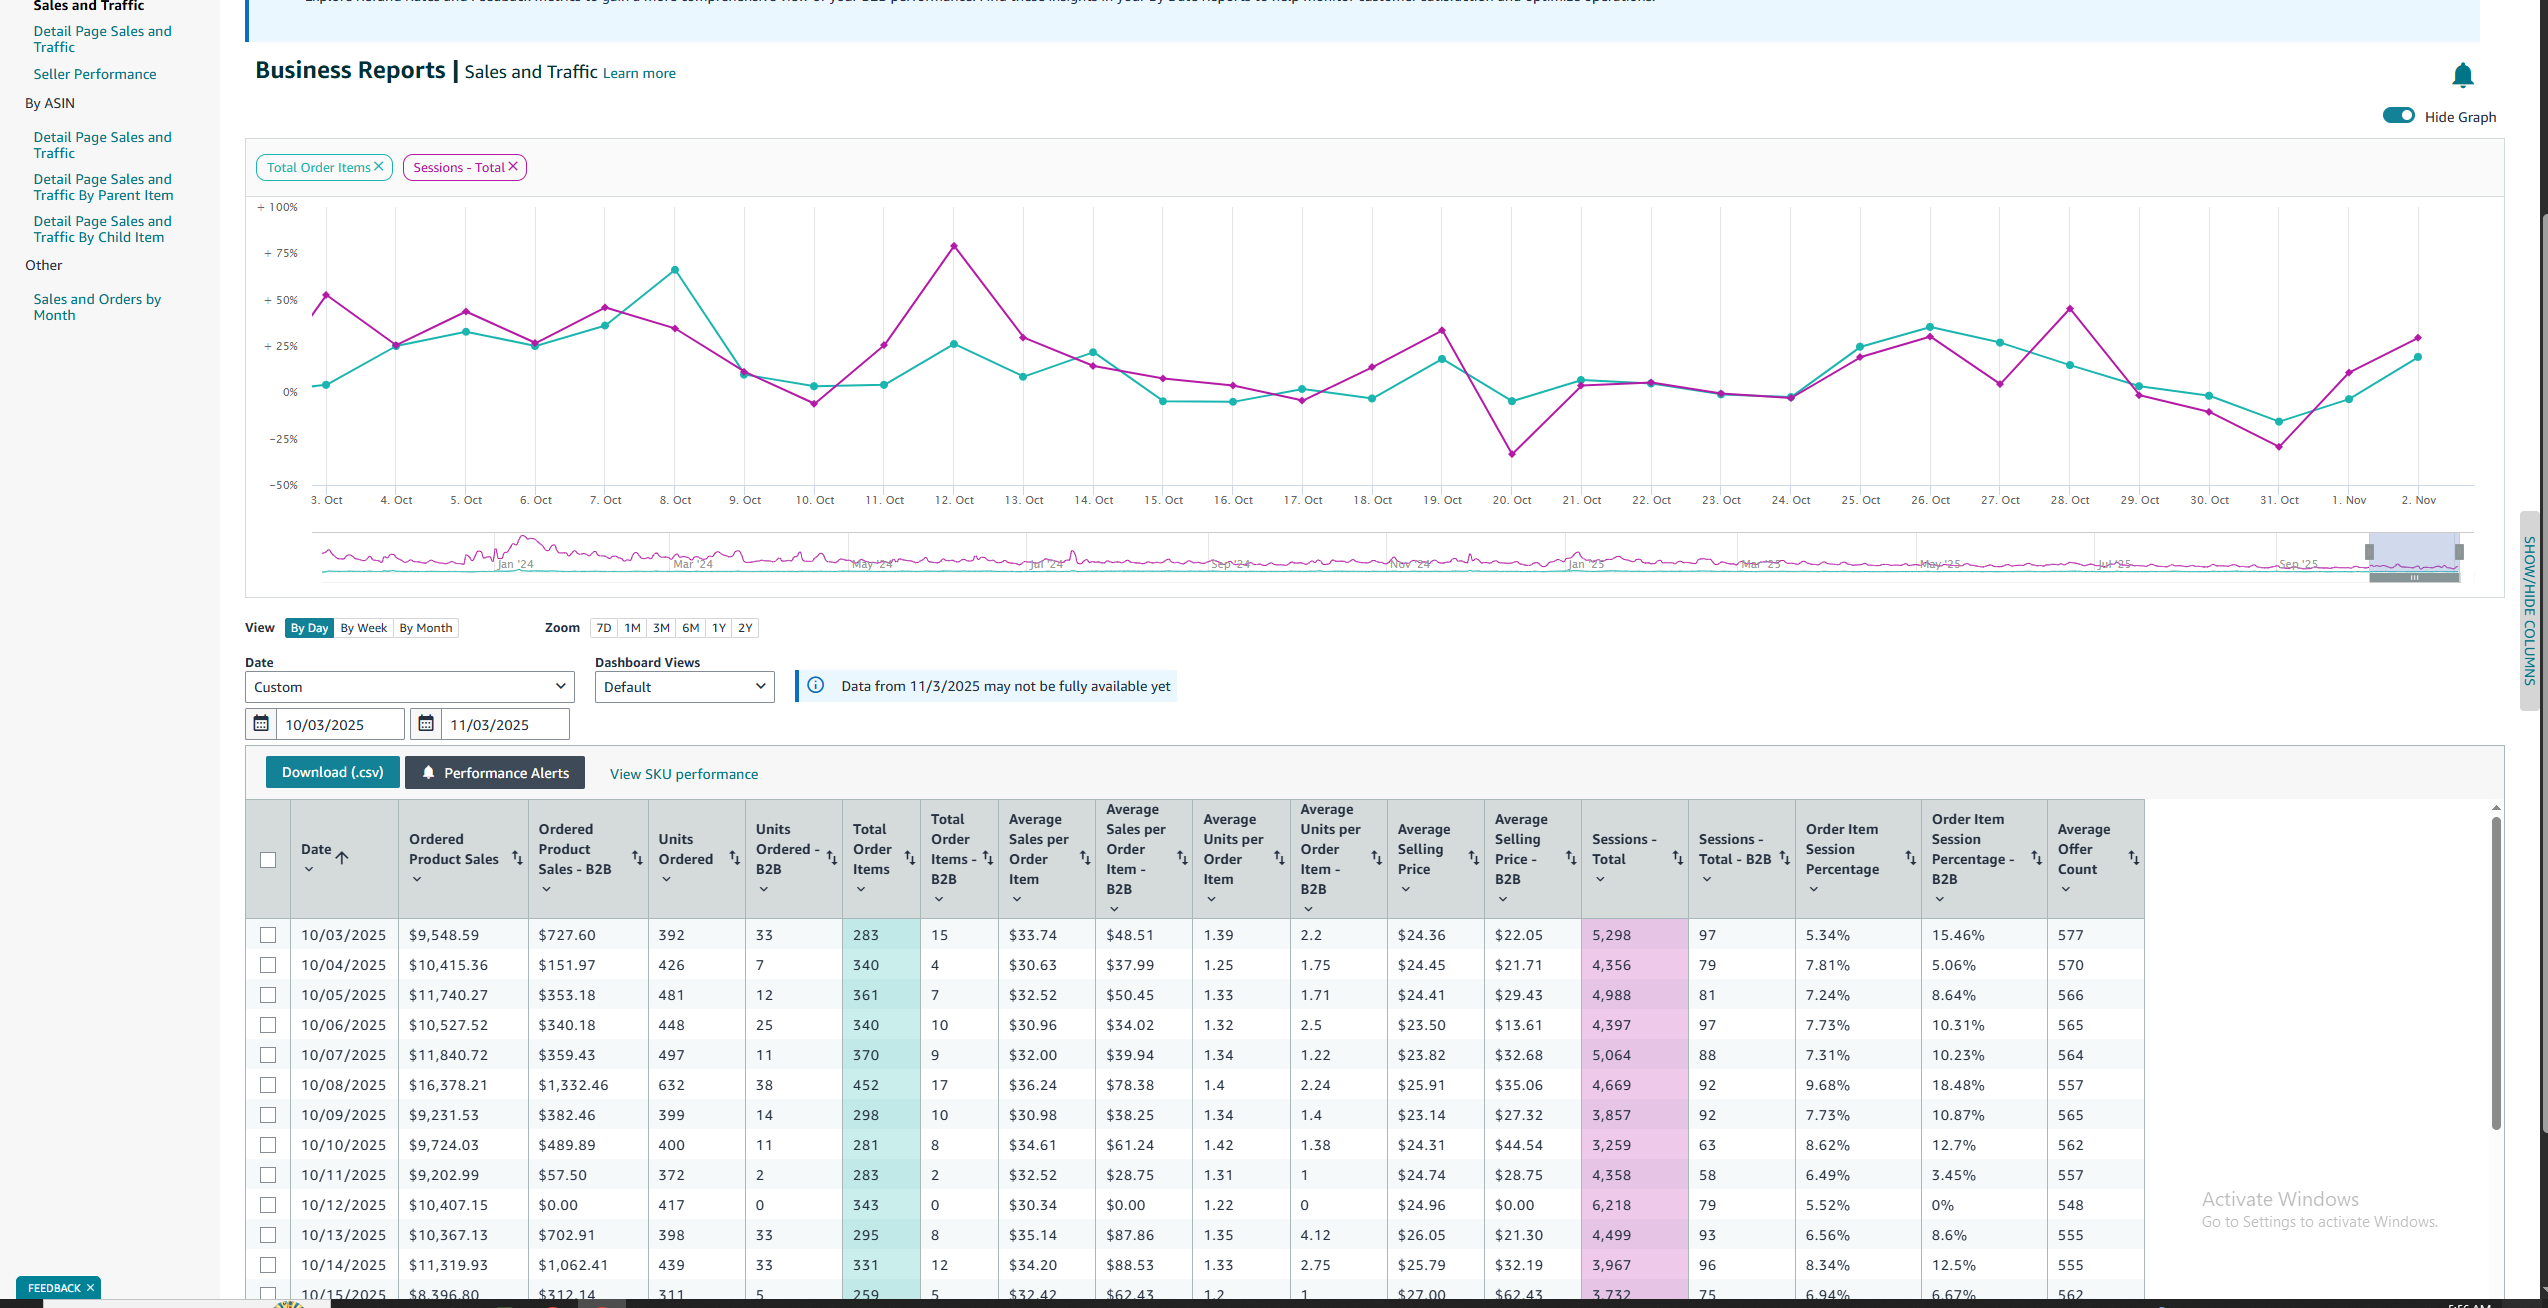Set zoom to 1M
The width and height of the screenshot is (2548, 1308).
[632, 627]
